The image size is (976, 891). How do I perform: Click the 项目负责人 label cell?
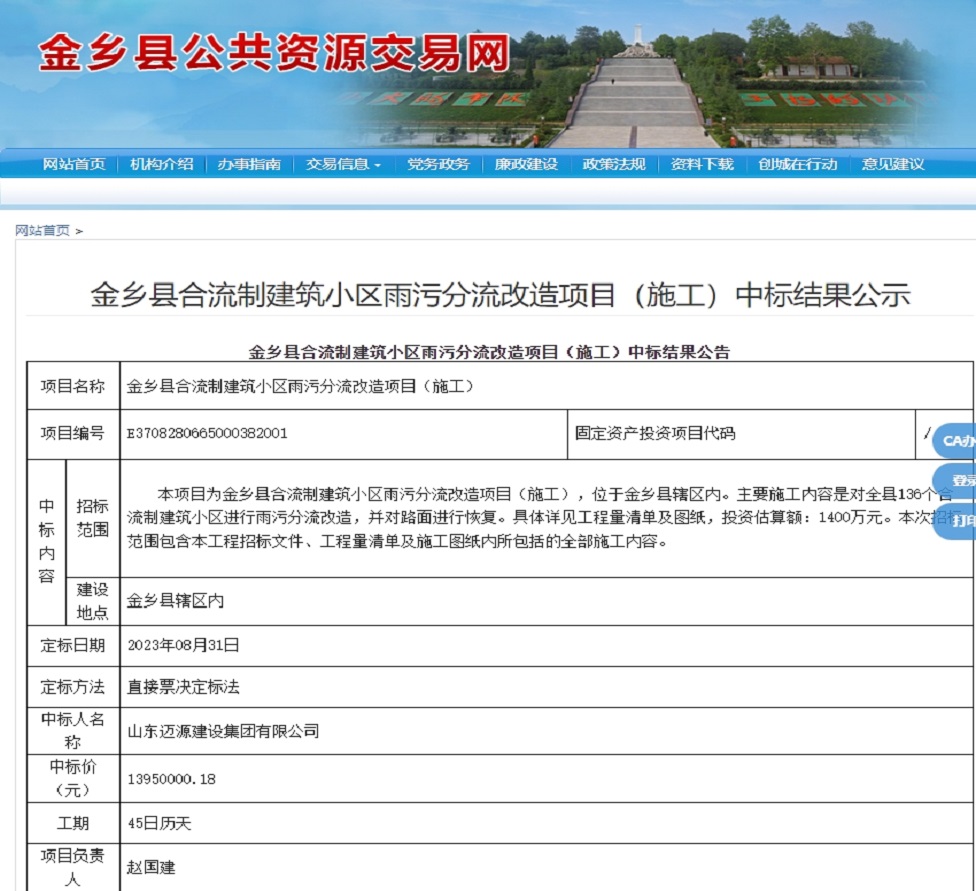pyautogui.click(x=73, y=867)
